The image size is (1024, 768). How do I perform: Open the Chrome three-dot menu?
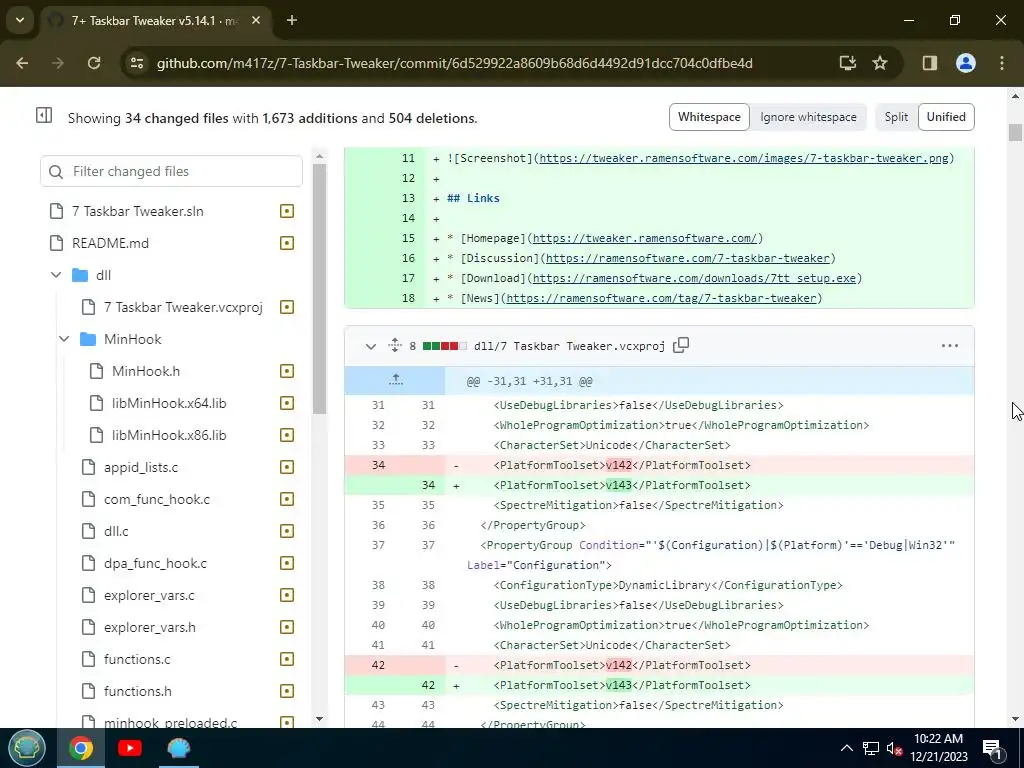[x=1002, y=63]
